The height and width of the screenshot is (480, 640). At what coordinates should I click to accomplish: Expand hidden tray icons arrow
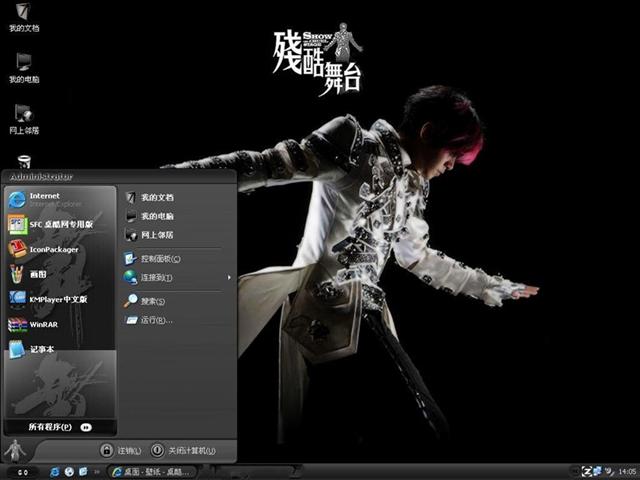575,472
